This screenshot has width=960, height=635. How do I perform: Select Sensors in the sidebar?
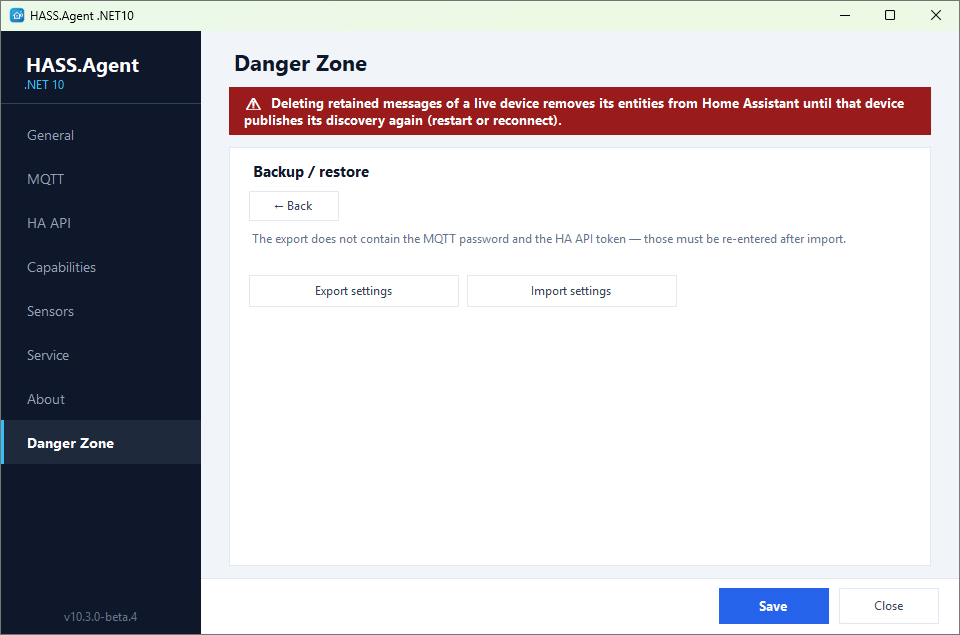101,312
